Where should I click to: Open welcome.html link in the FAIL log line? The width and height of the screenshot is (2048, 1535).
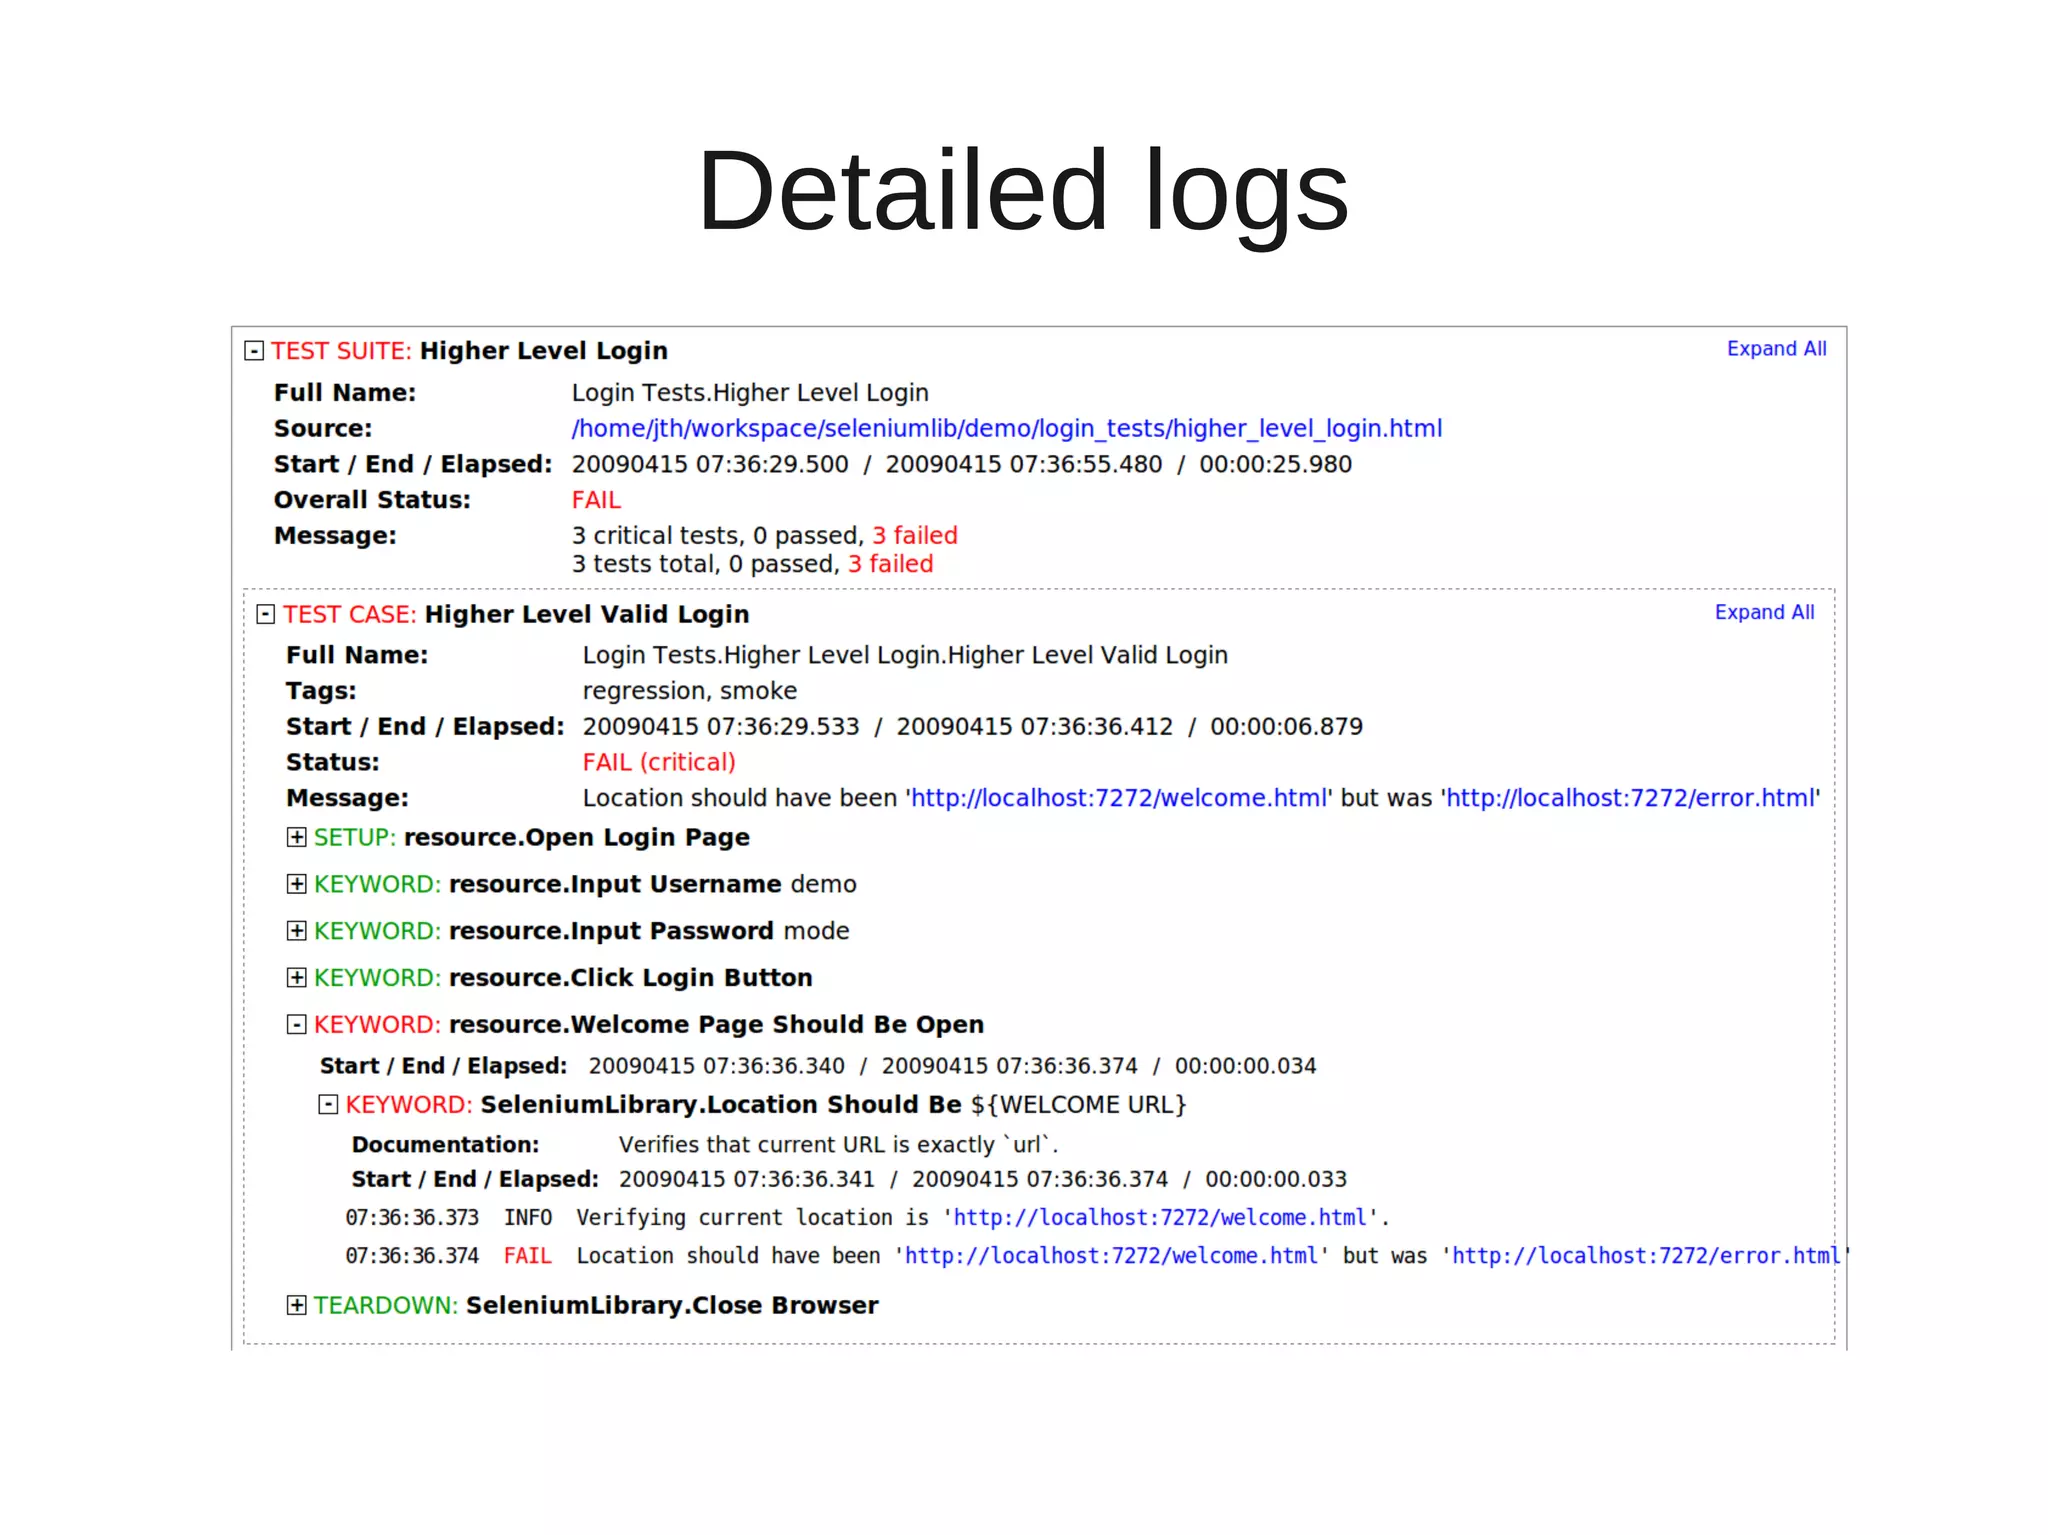1112,1255
